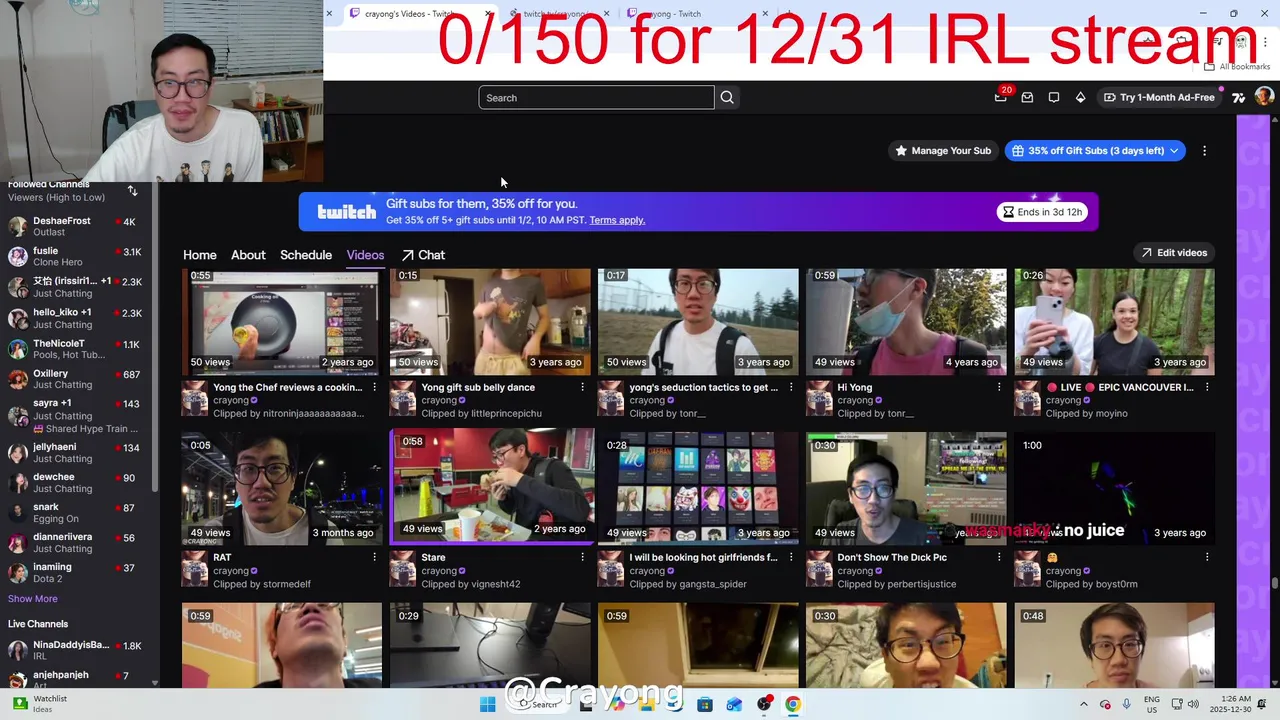Open Microsoft Store from taskbar
Viewport: 1280px width, 720px height.
click(705, 704)
